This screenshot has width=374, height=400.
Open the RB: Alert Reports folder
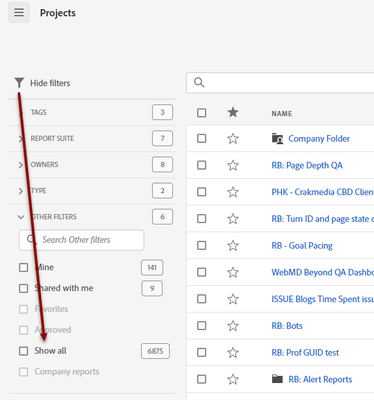click(x=320, y=379)
